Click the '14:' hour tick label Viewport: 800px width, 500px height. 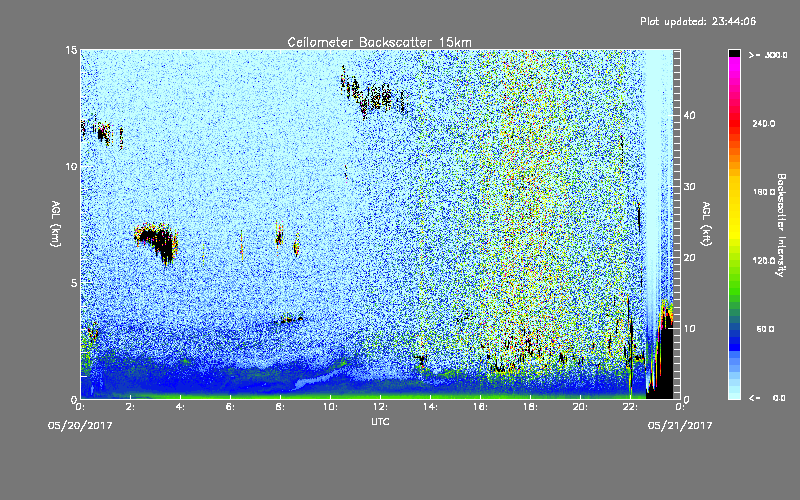pyautogui.click(x=430, y=407)
